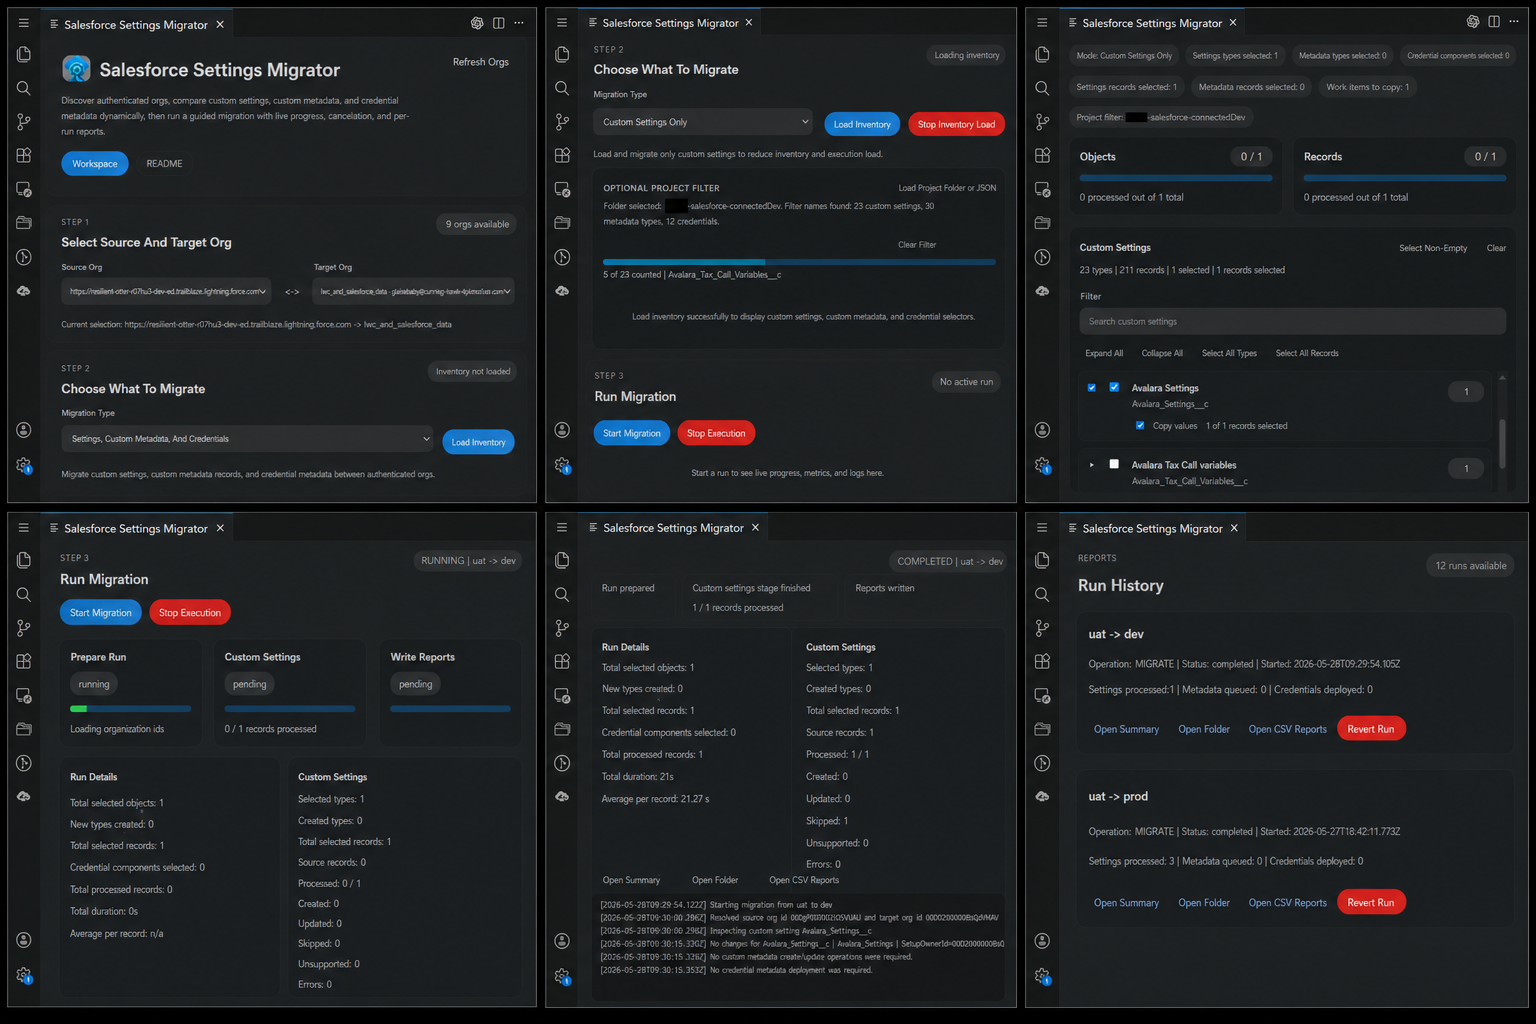This screenshot has height=1024, width=1536.
Task: Click Salesforce cloud icon in Step 1 panel
Action: (x=24, y=291)
